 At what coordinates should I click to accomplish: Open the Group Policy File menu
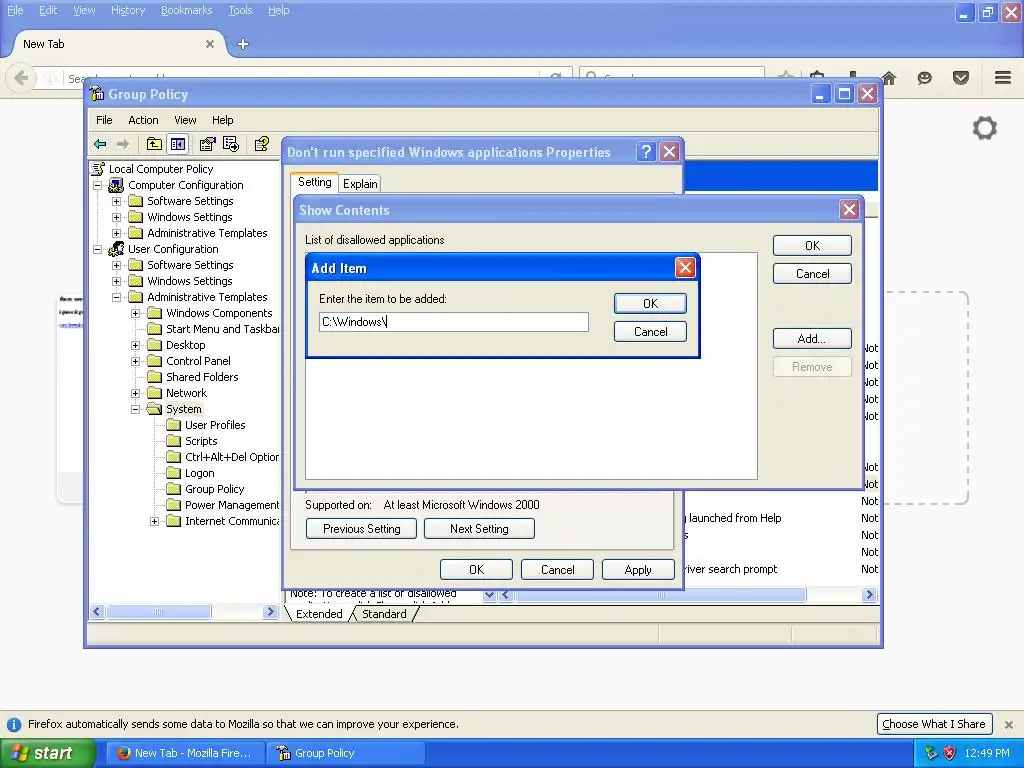(104, 120)
